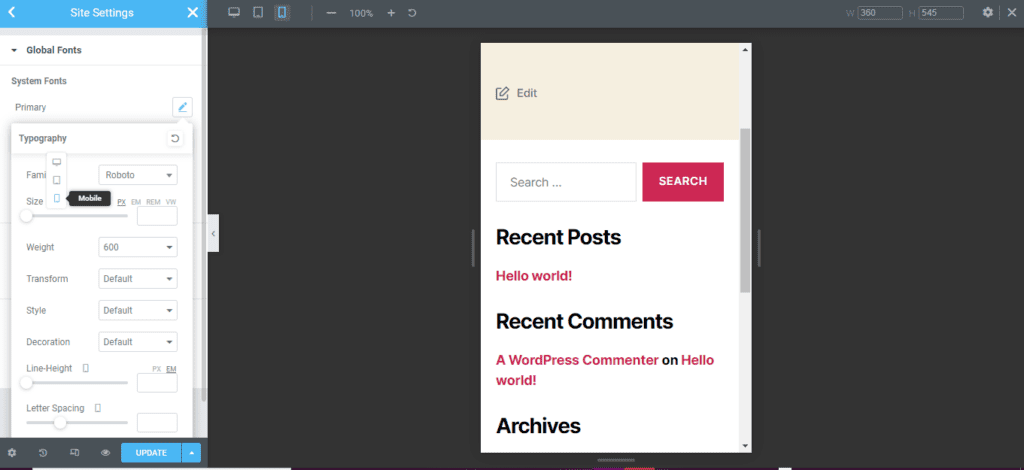1024x470 pixels.
Task: Click the preview height field 545
Action: pos(941,13)
